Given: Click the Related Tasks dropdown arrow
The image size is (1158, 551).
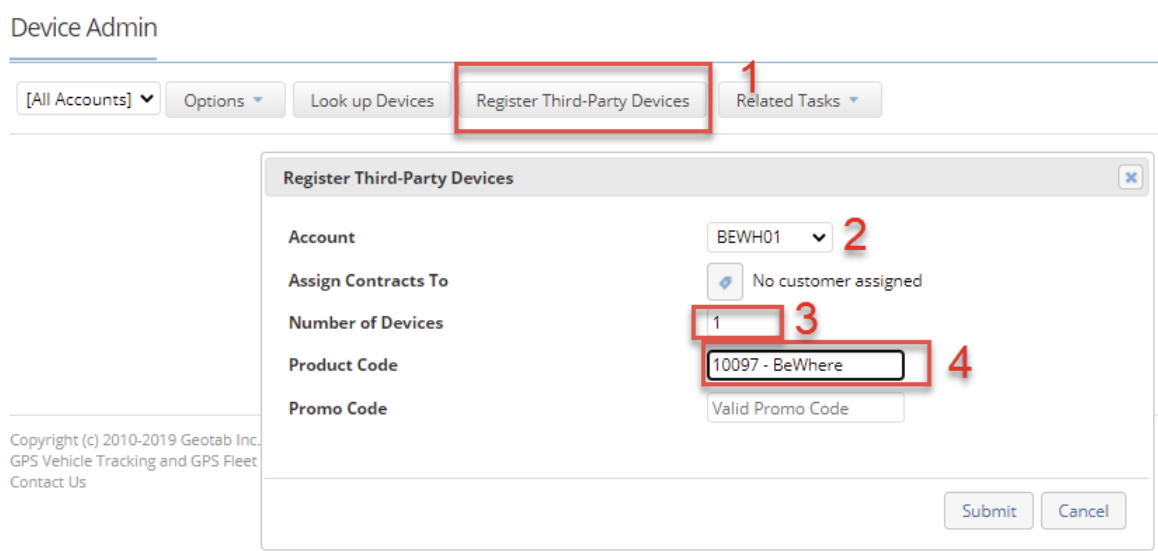Looking at the screenshot, I should tap(854, 100).
